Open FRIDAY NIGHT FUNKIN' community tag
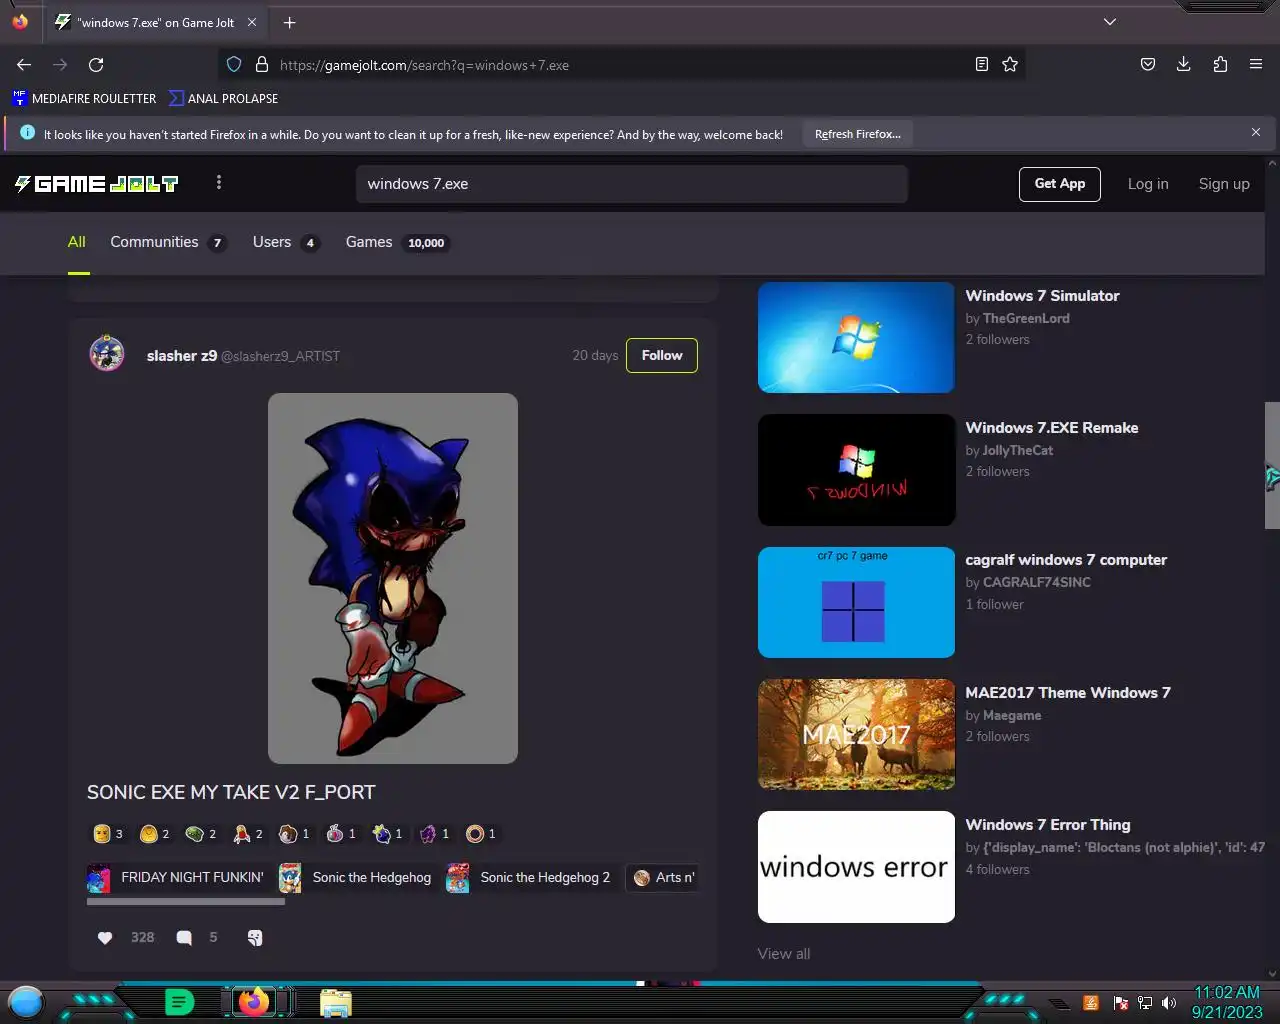 click(177, 877)
